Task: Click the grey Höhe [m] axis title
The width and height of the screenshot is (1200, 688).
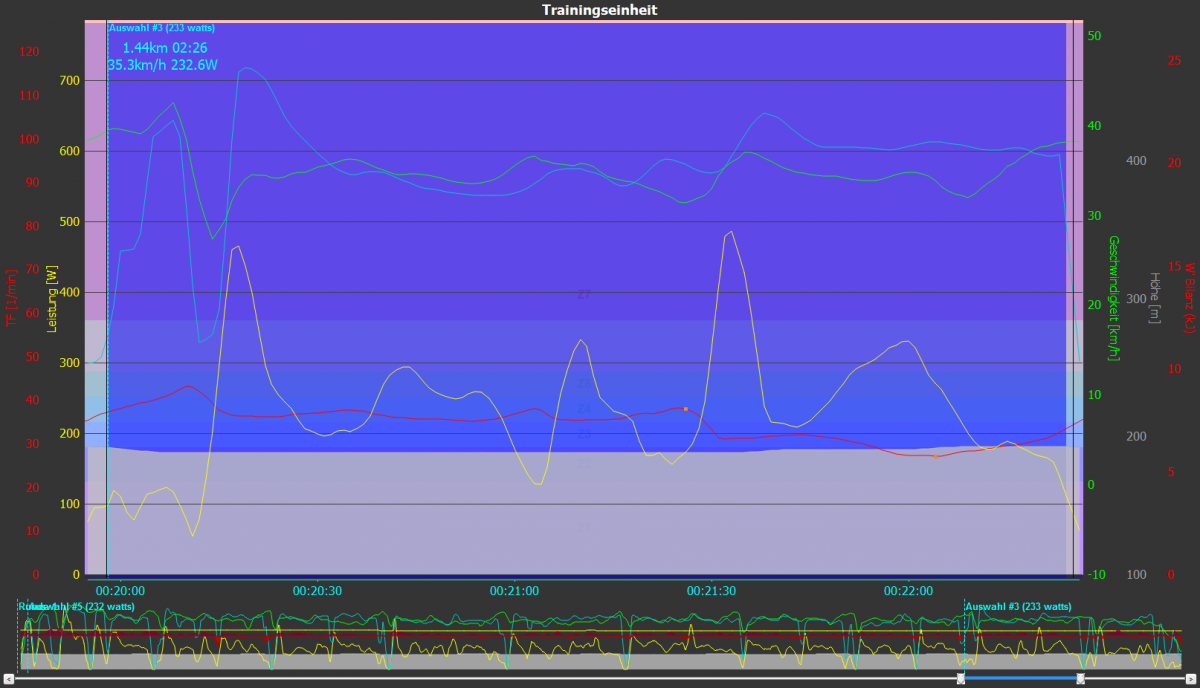Action: click(x=1156, y=299)
